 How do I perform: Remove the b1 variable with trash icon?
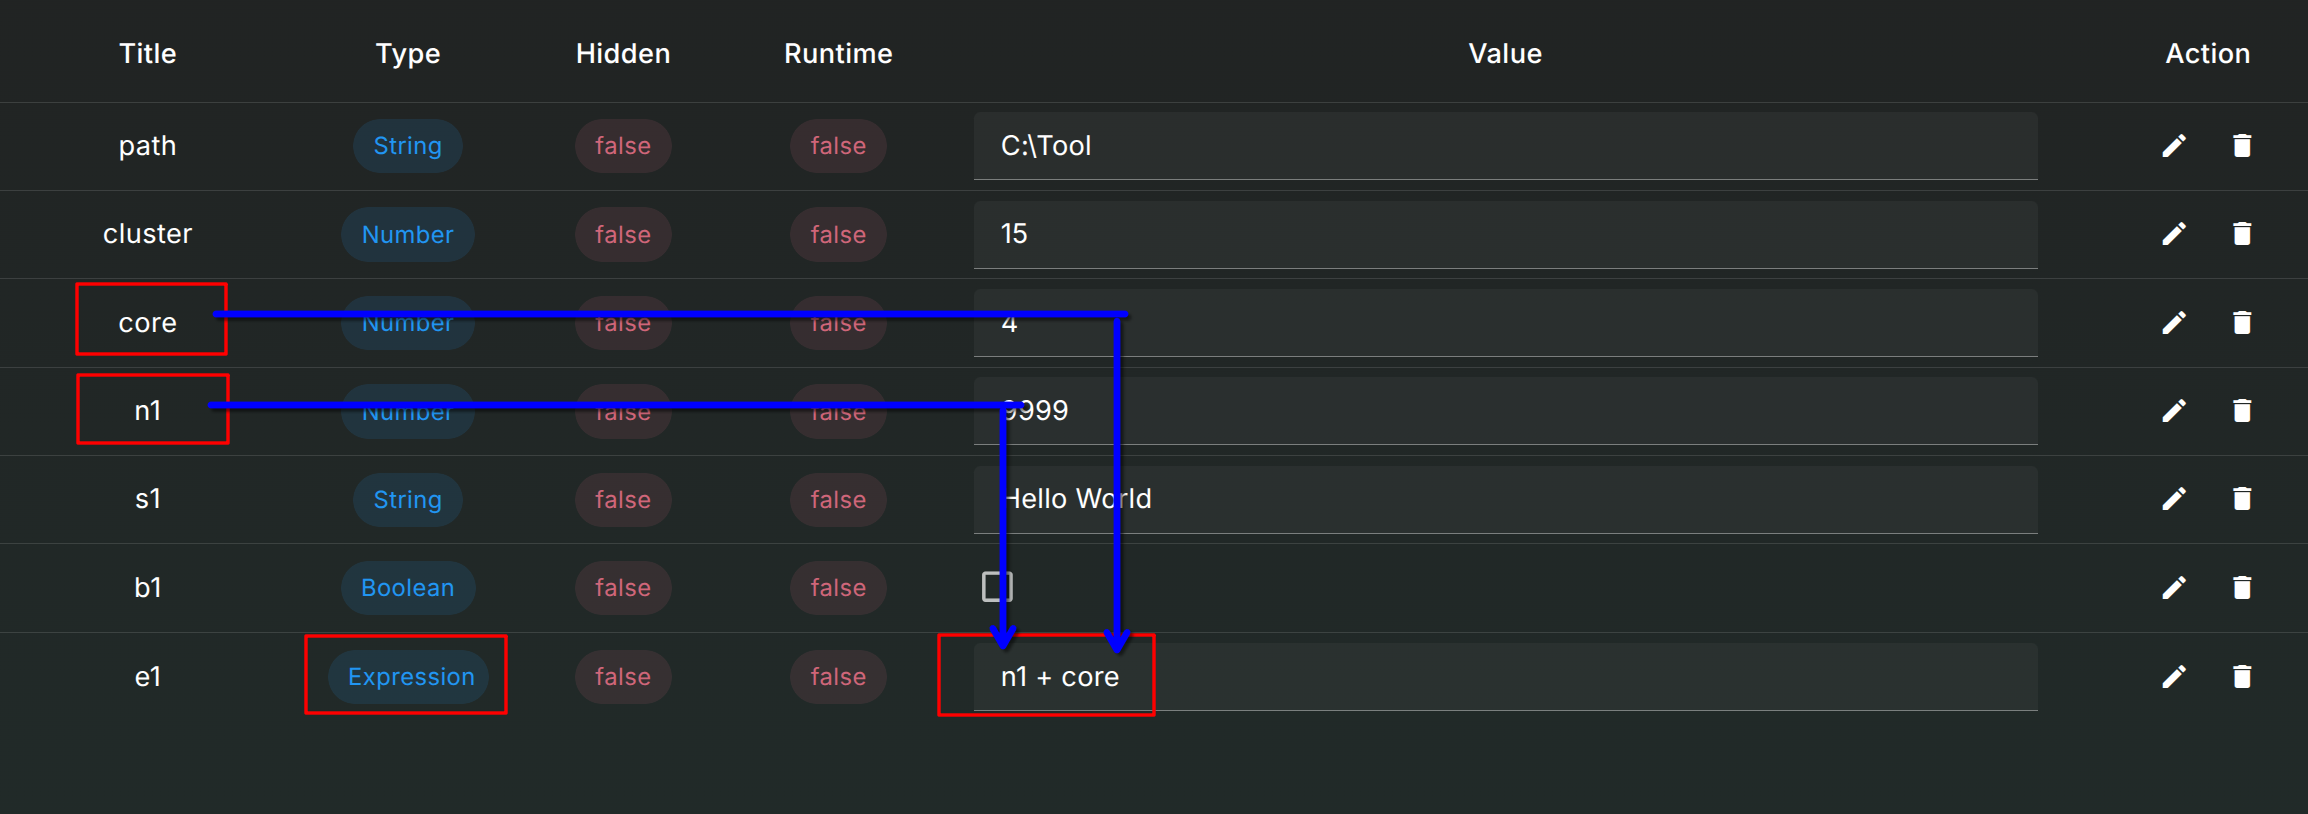coord(2242,588)
